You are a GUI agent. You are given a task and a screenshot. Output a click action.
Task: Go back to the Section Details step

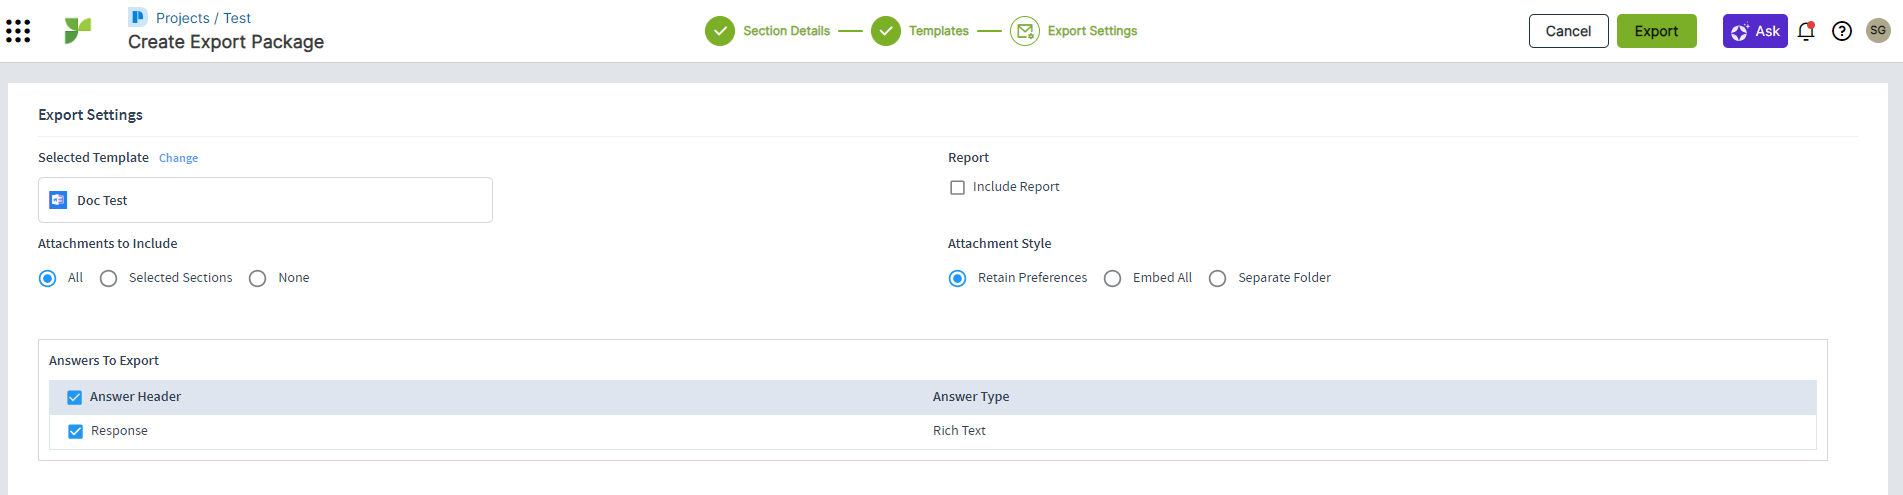720,31
